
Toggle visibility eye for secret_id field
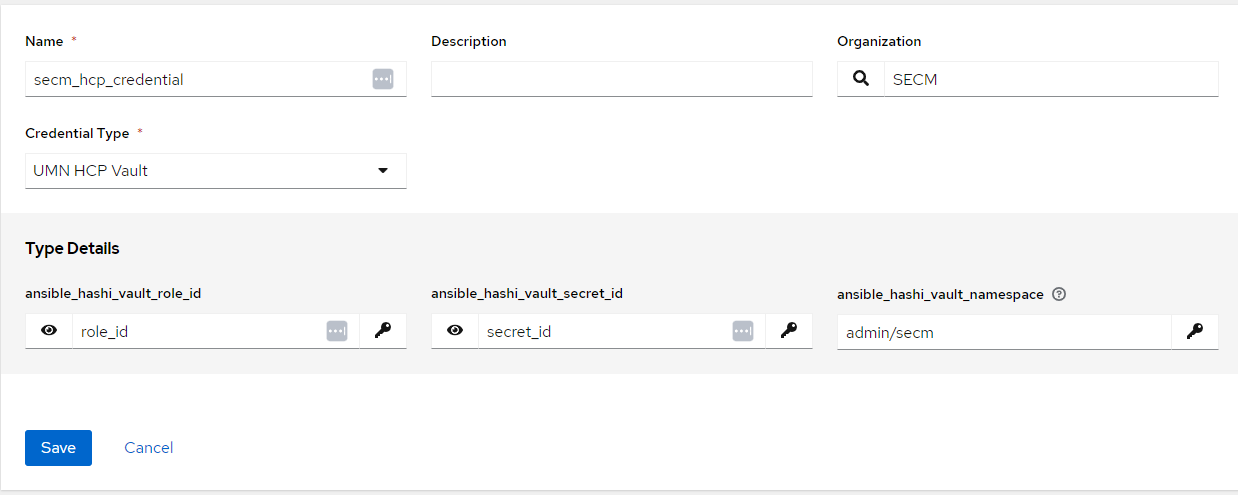pos(455,331)
